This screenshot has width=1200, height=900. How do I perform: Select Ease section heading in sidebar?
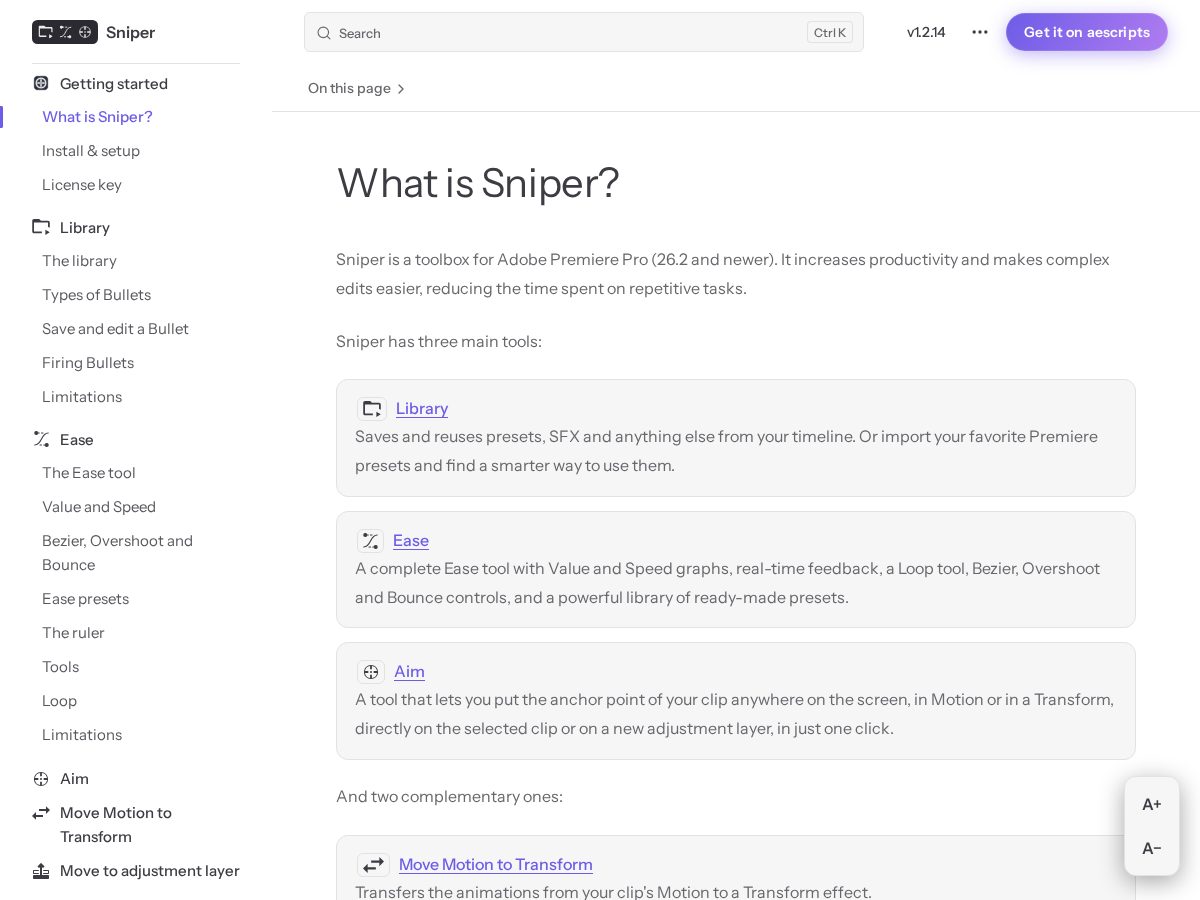[x=77, y=439]
